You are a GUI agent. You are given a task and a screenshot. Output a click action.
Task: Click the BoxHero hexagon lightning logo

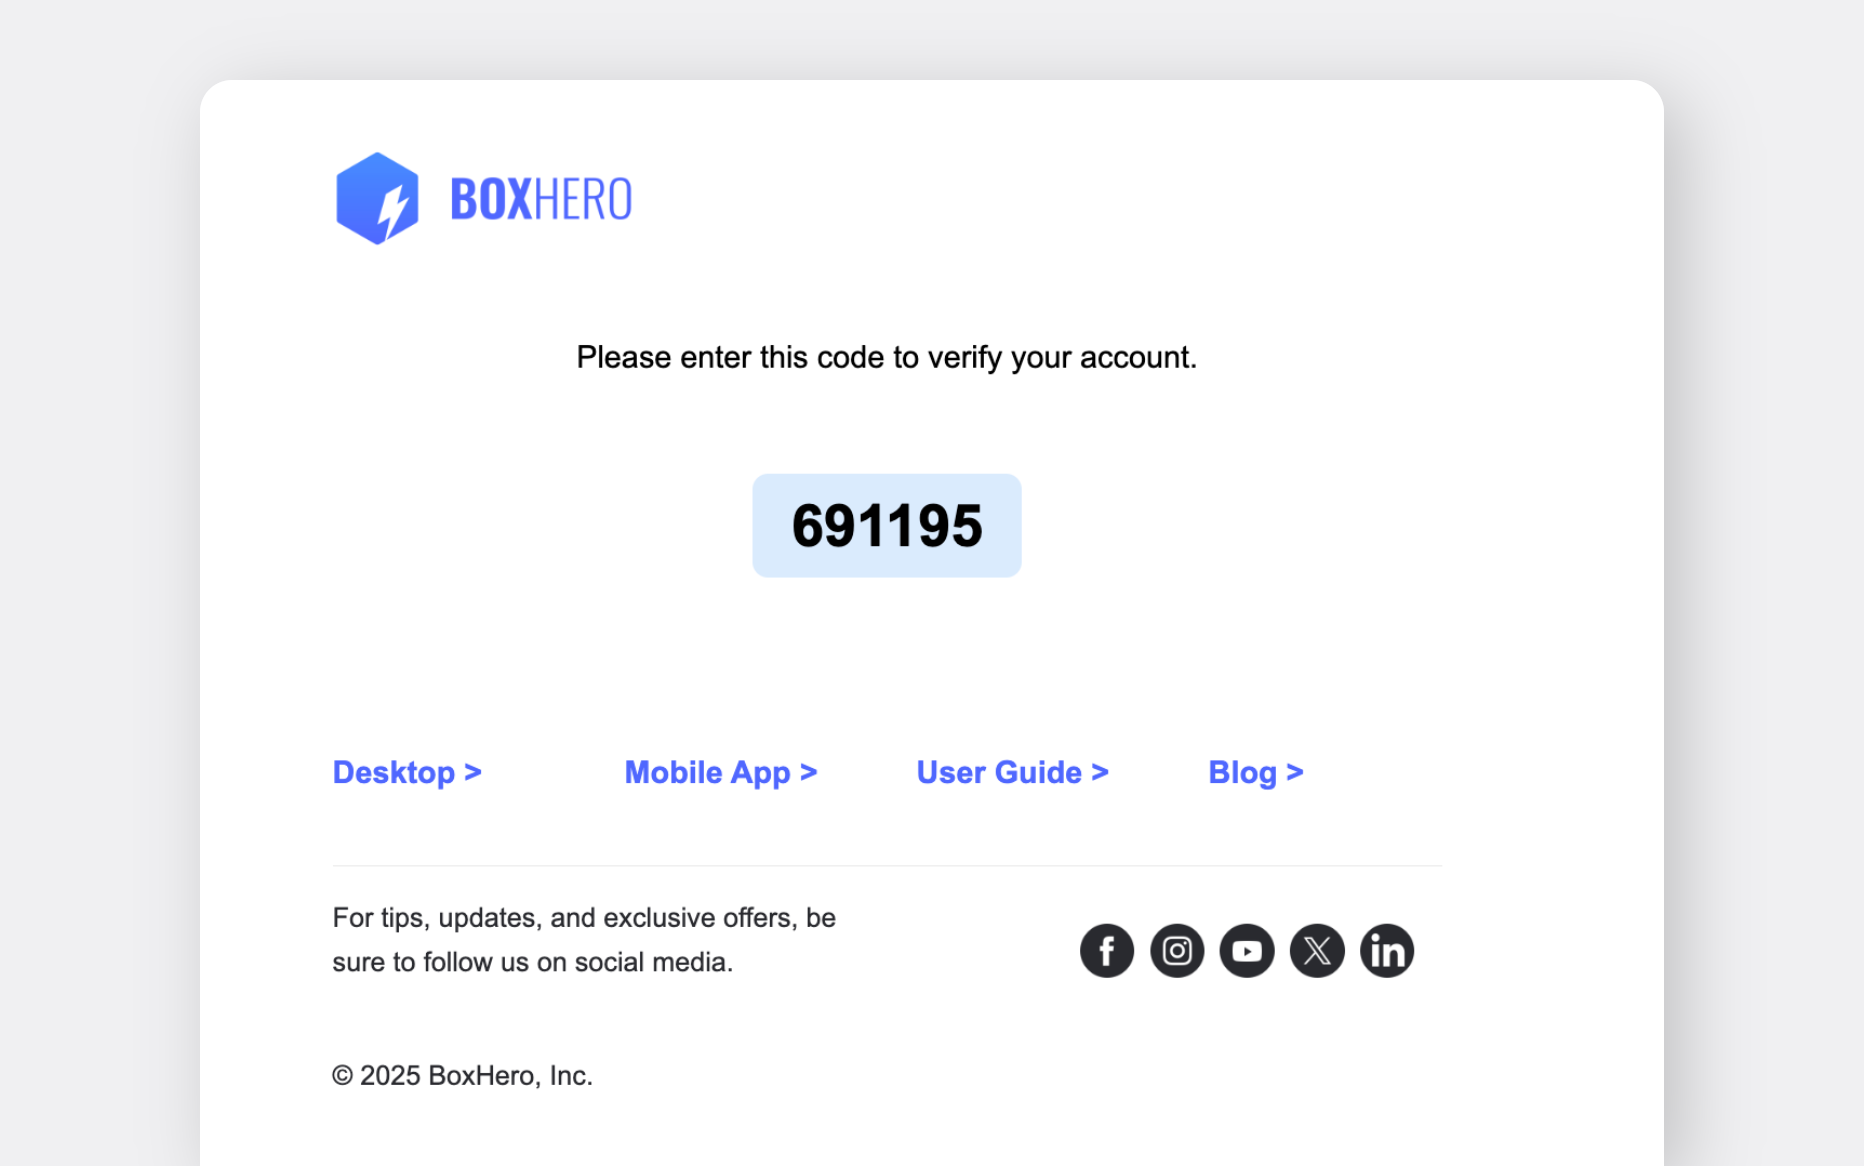click(x=377, y=199)
